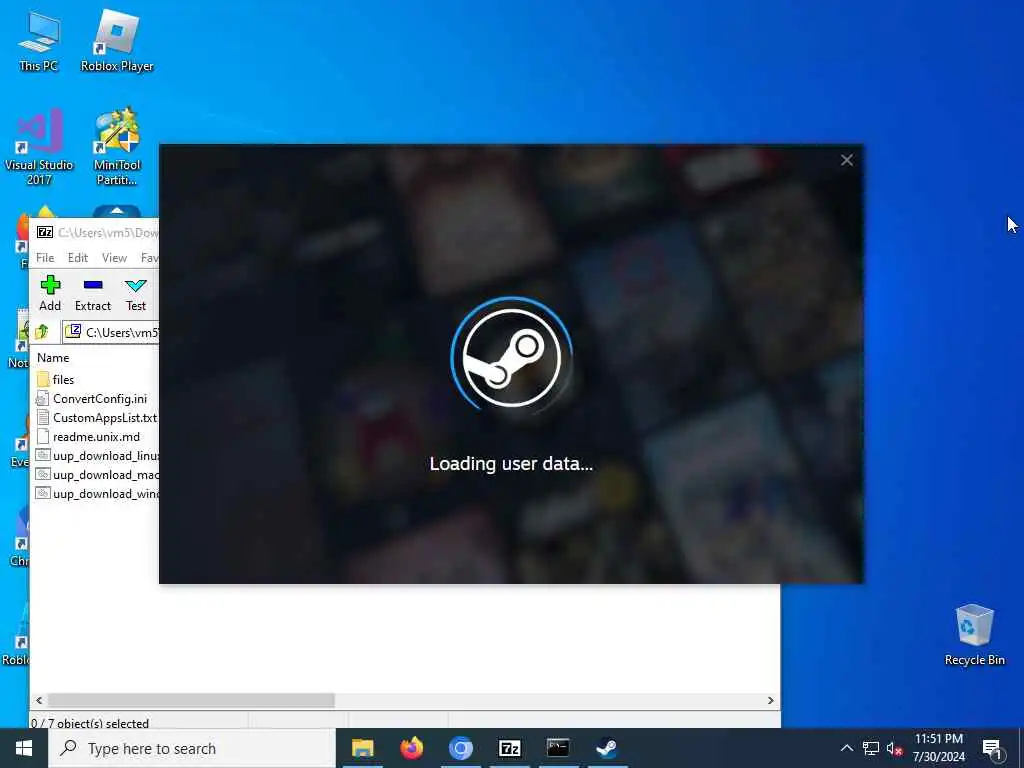Select the uup_download_mac file entry
Image resolution: width=1024 pixels, height=768 pixels.
click(x=97, y=475)
